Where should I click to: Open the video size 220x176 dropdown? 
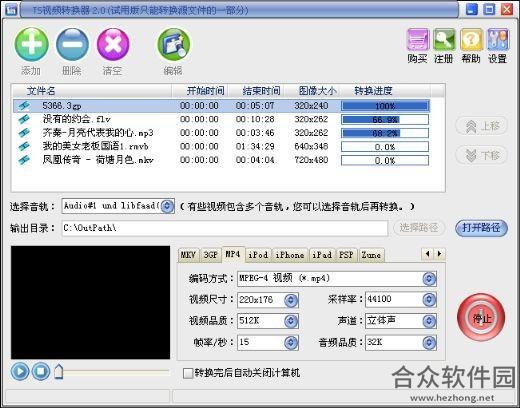[291, 300]
